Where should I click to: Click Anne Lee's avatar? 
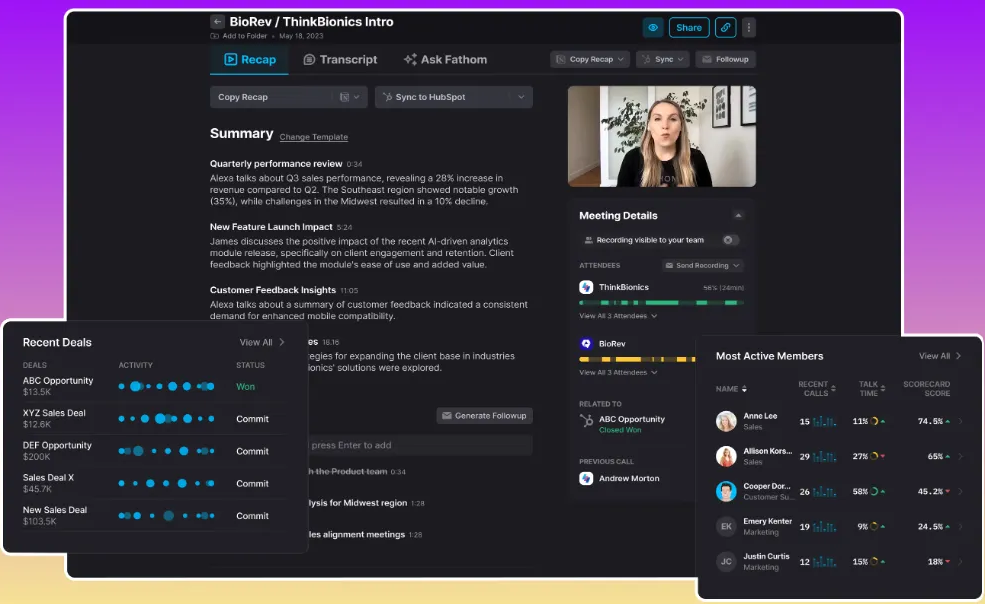(726, 421)
